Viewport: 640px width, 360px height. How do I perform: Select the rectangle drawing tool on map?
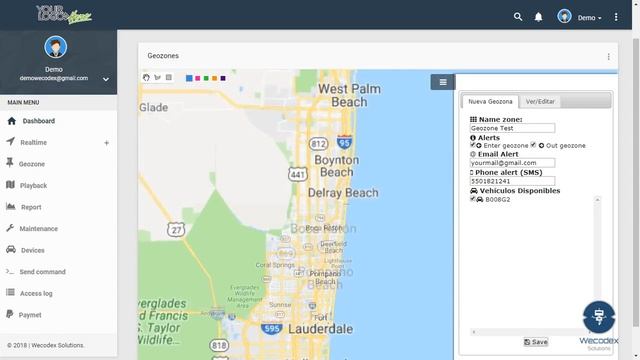point(169,77)
